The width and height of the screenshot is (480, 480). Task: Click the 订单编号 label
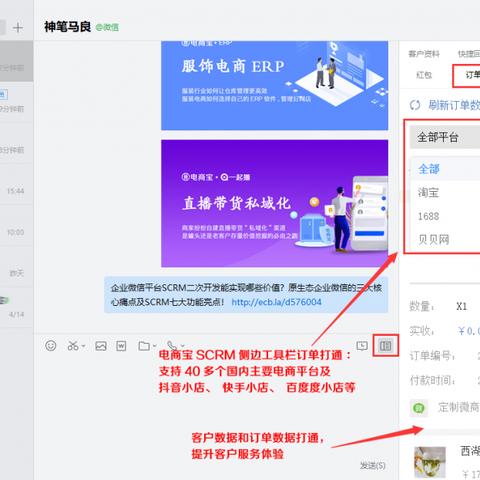click(x=432, y=356)
